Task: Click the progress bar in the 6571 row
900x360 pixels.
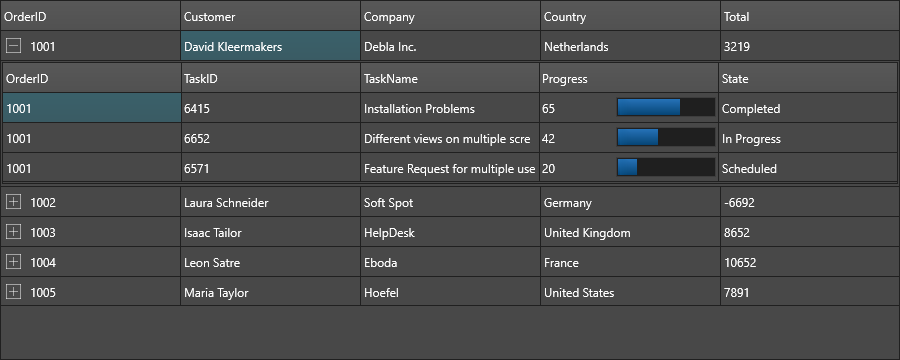Action: [666, 167]
